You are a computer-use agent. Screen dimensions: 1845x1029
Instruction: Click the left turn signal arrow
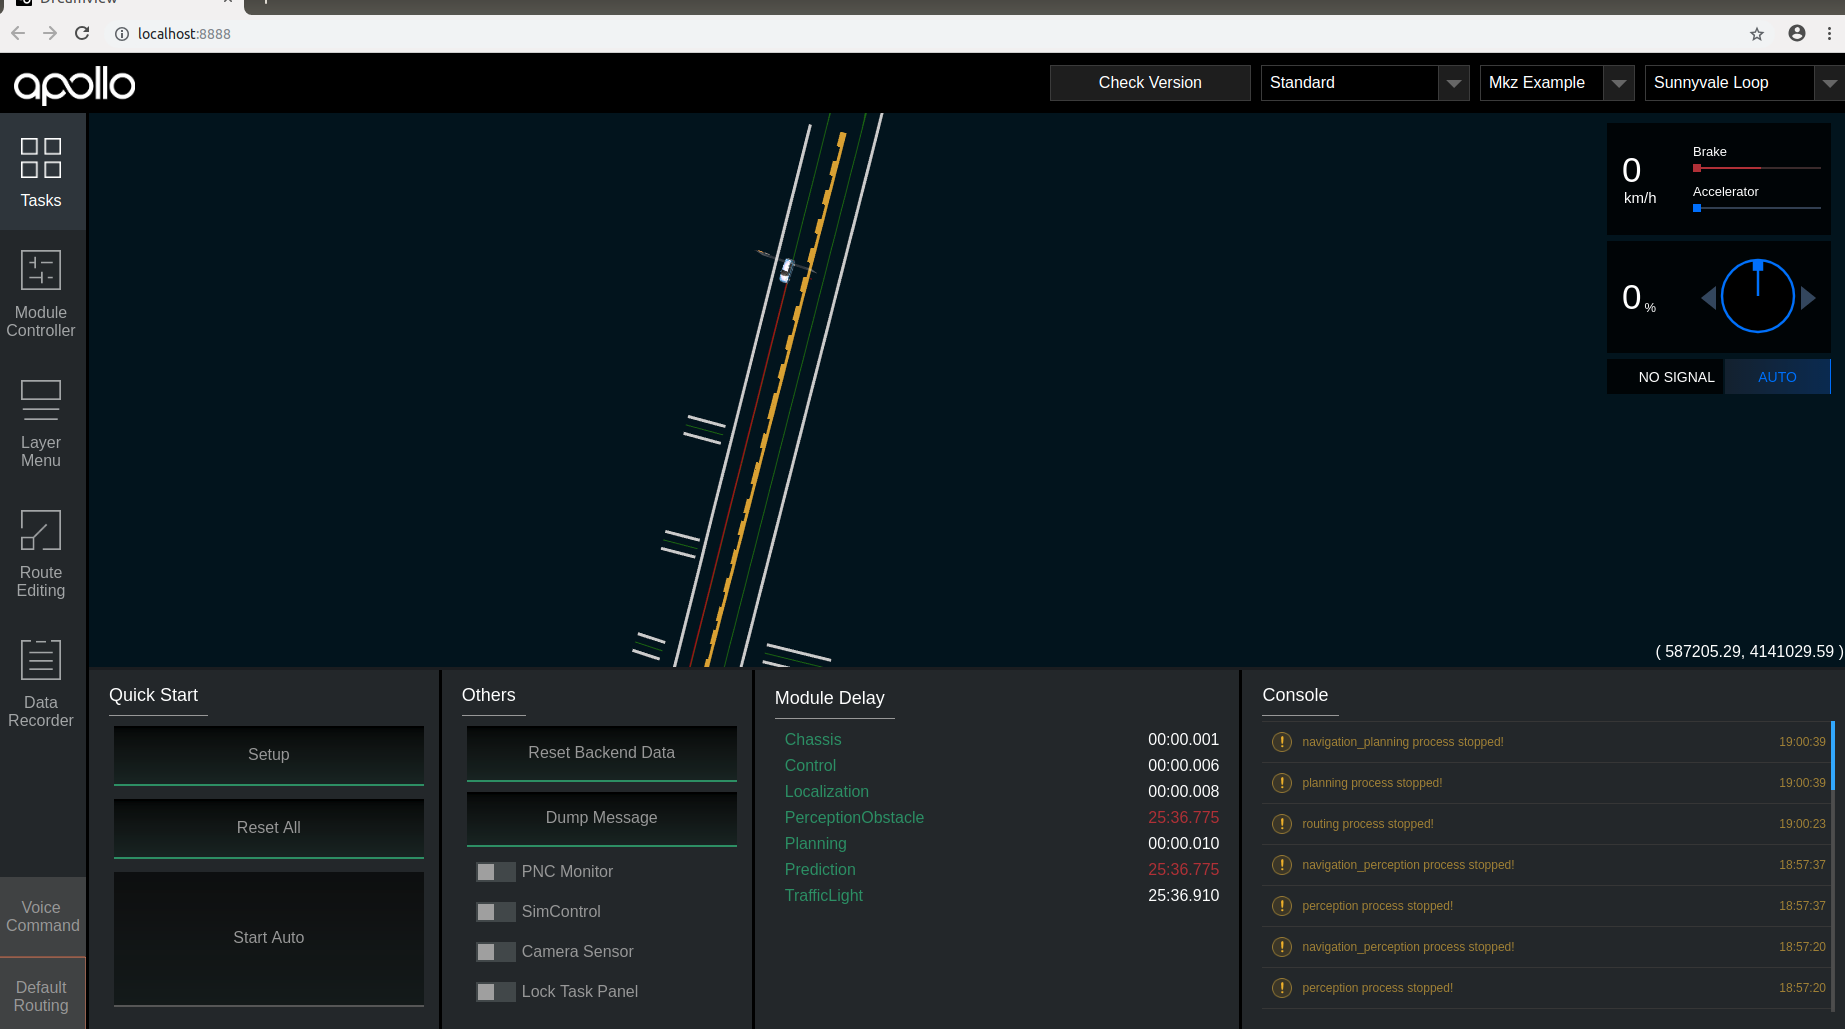point(1708,297)
